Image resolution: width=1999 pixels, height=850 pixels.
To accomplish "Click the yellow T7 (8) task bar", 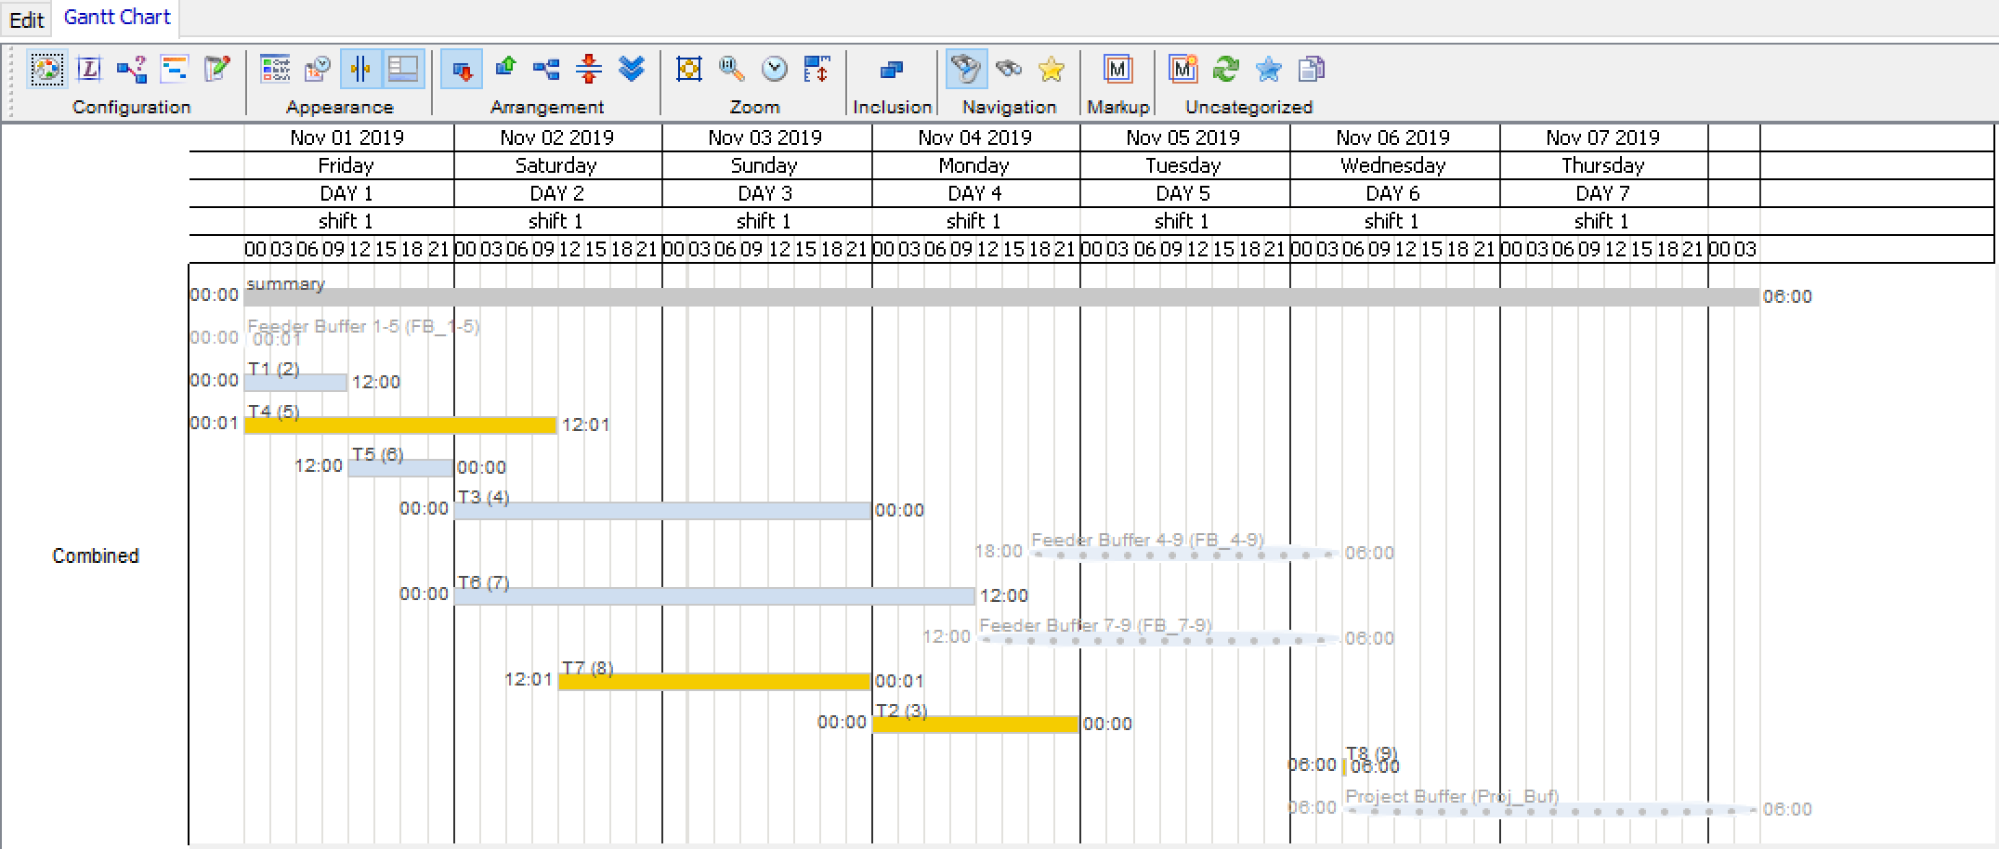I will click(714, 682).
